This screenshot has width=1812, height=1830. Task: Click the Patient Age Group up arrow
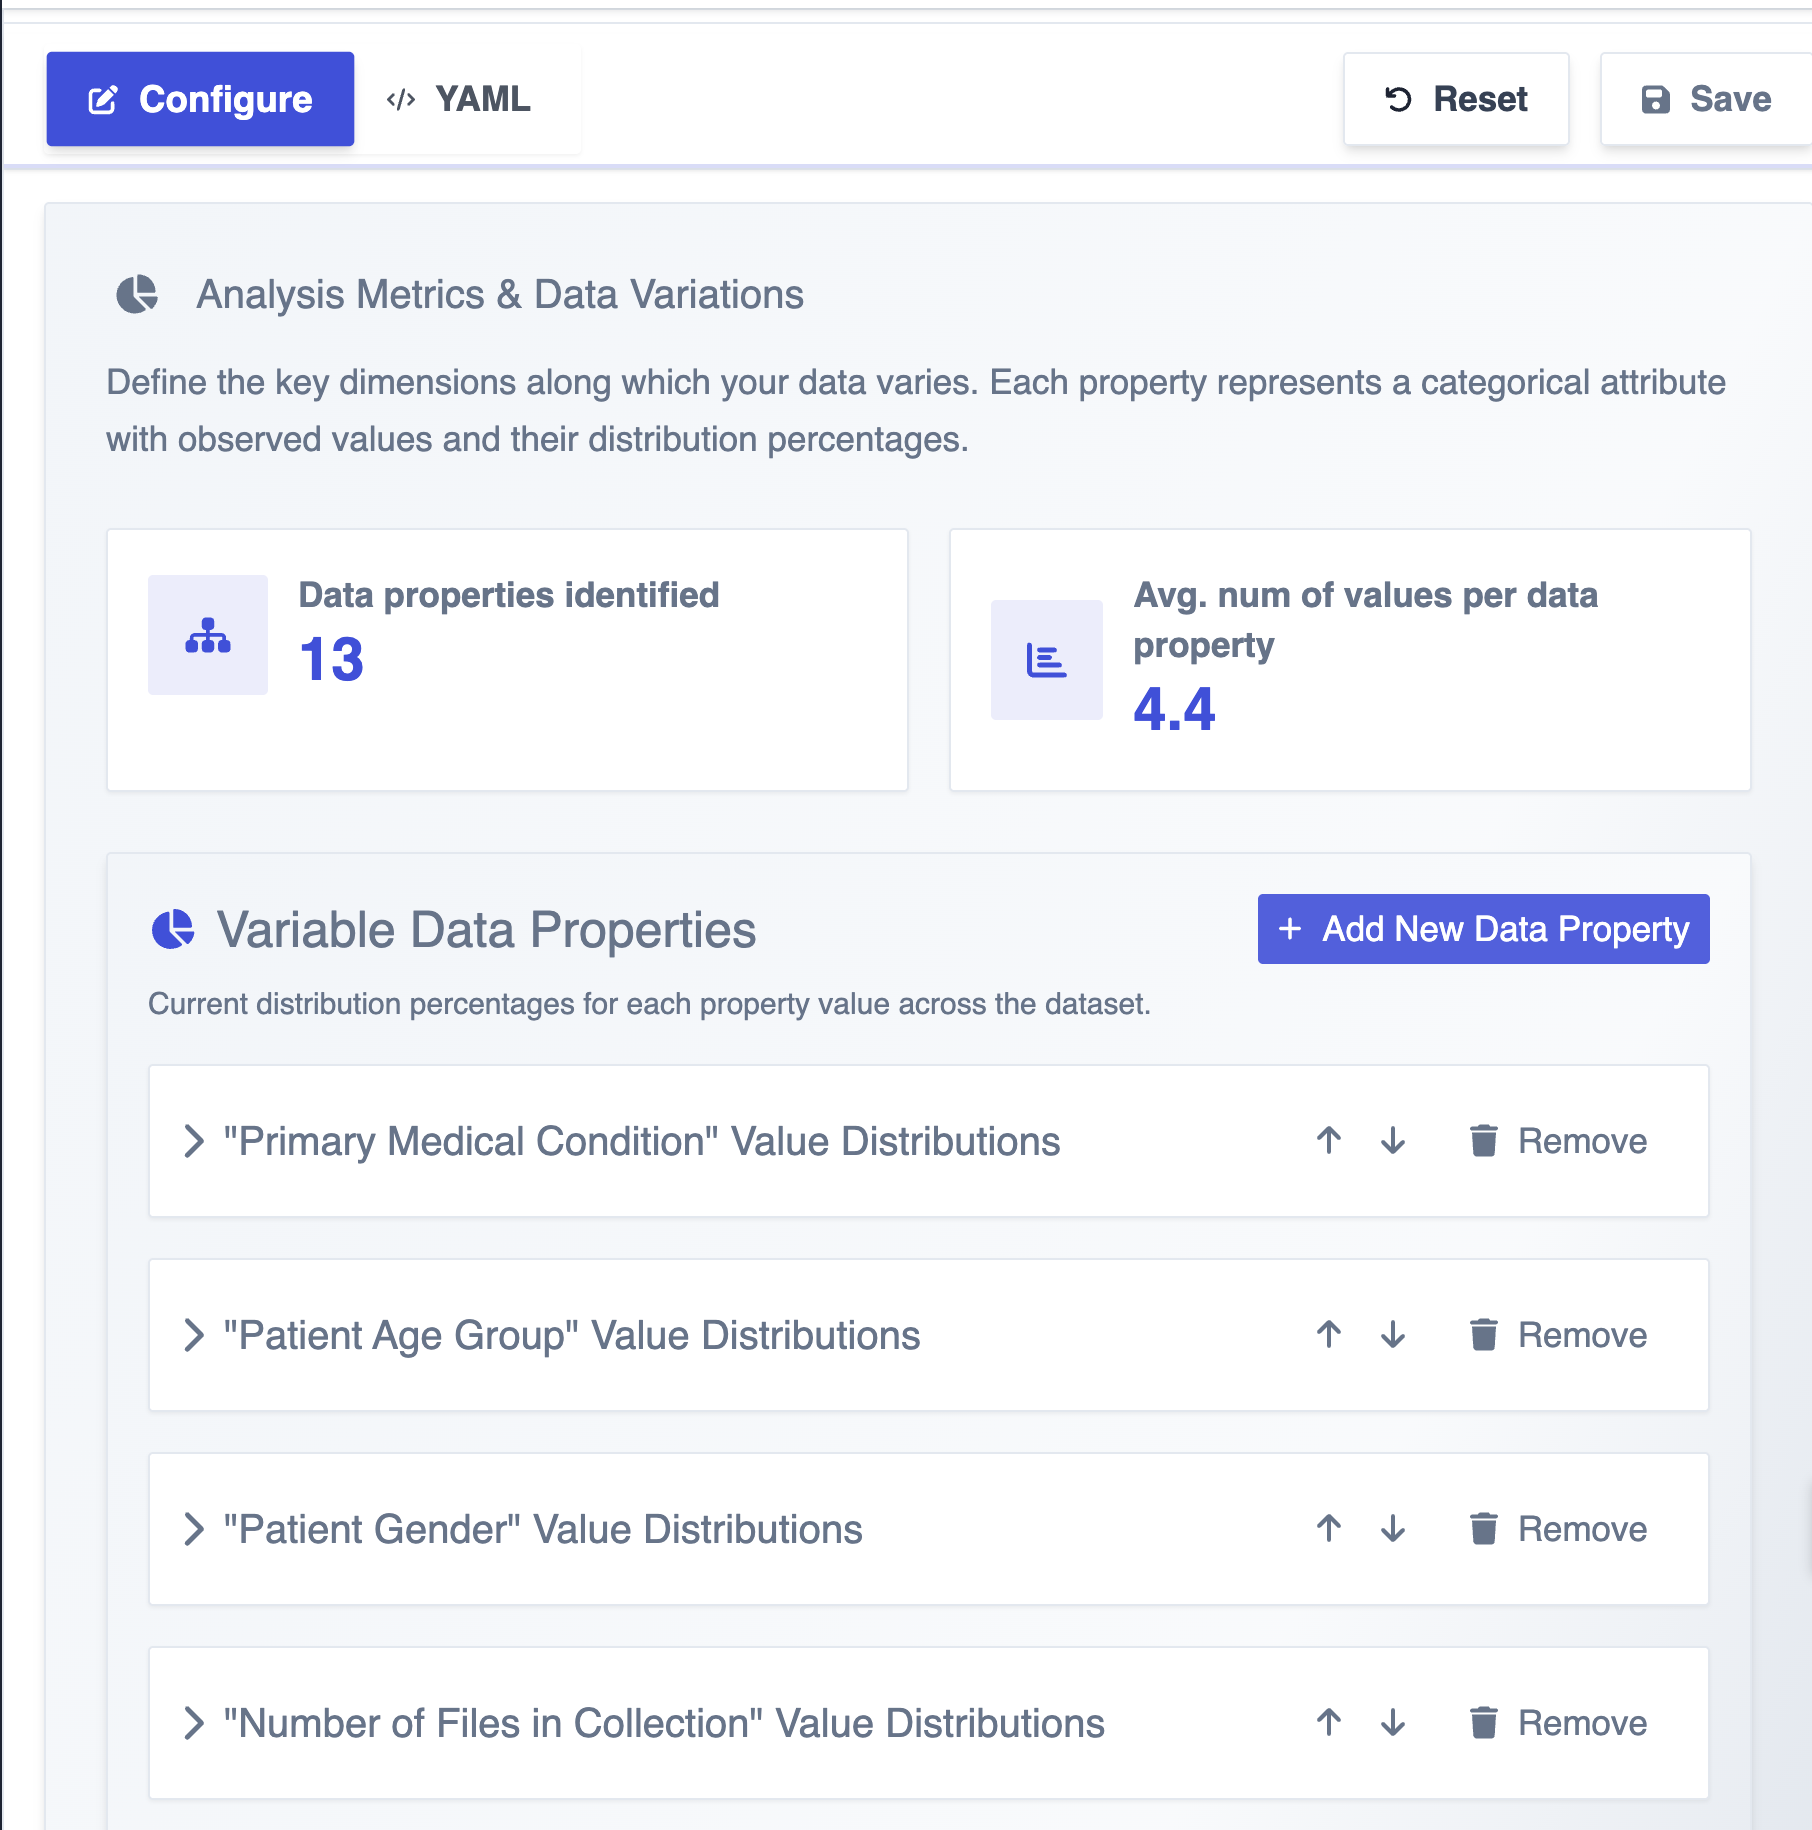[x=1329, y=1335]
